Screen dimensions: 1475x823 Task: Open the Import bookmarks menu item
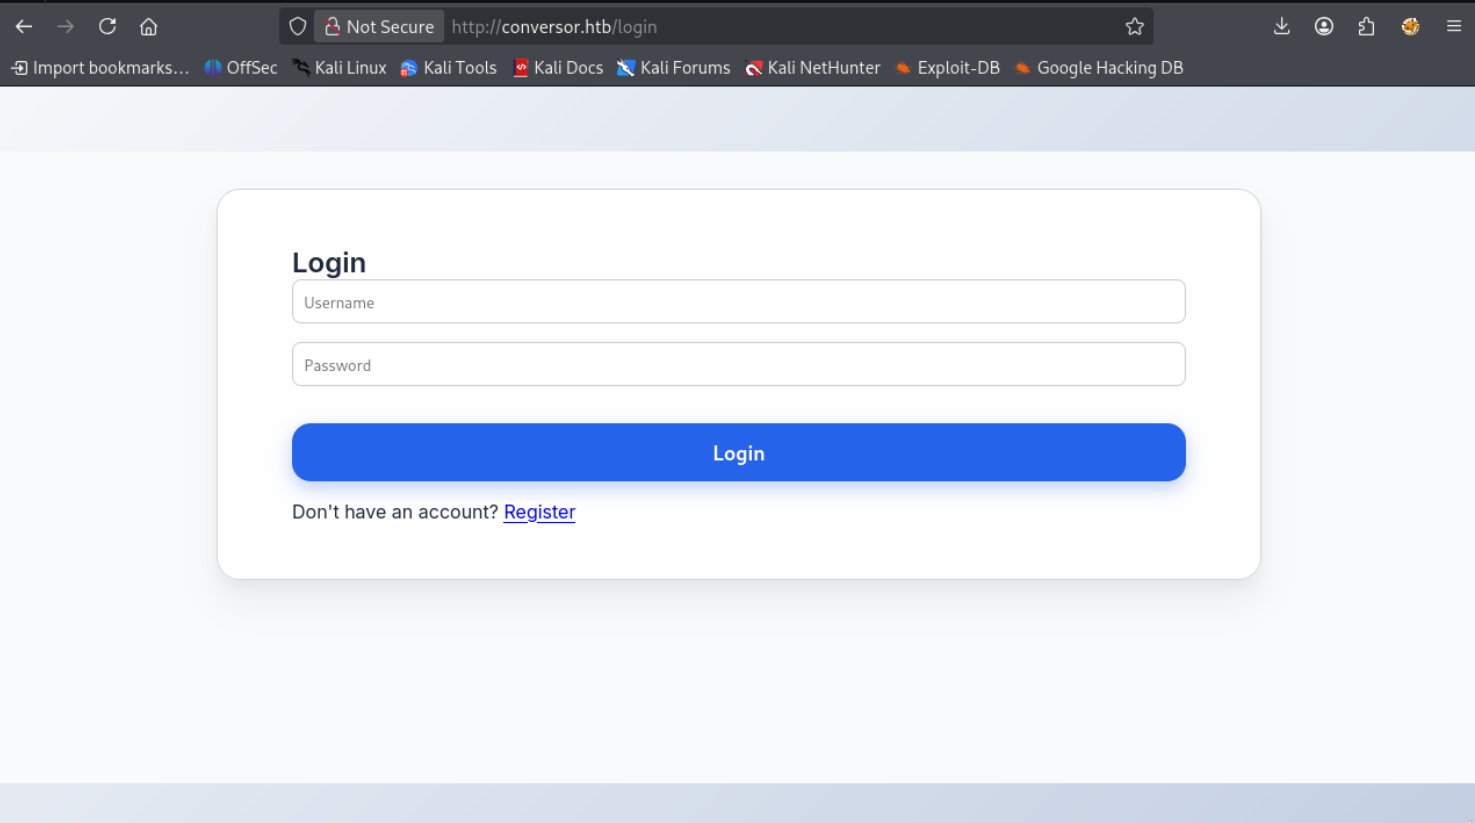[x=99, y=67]
